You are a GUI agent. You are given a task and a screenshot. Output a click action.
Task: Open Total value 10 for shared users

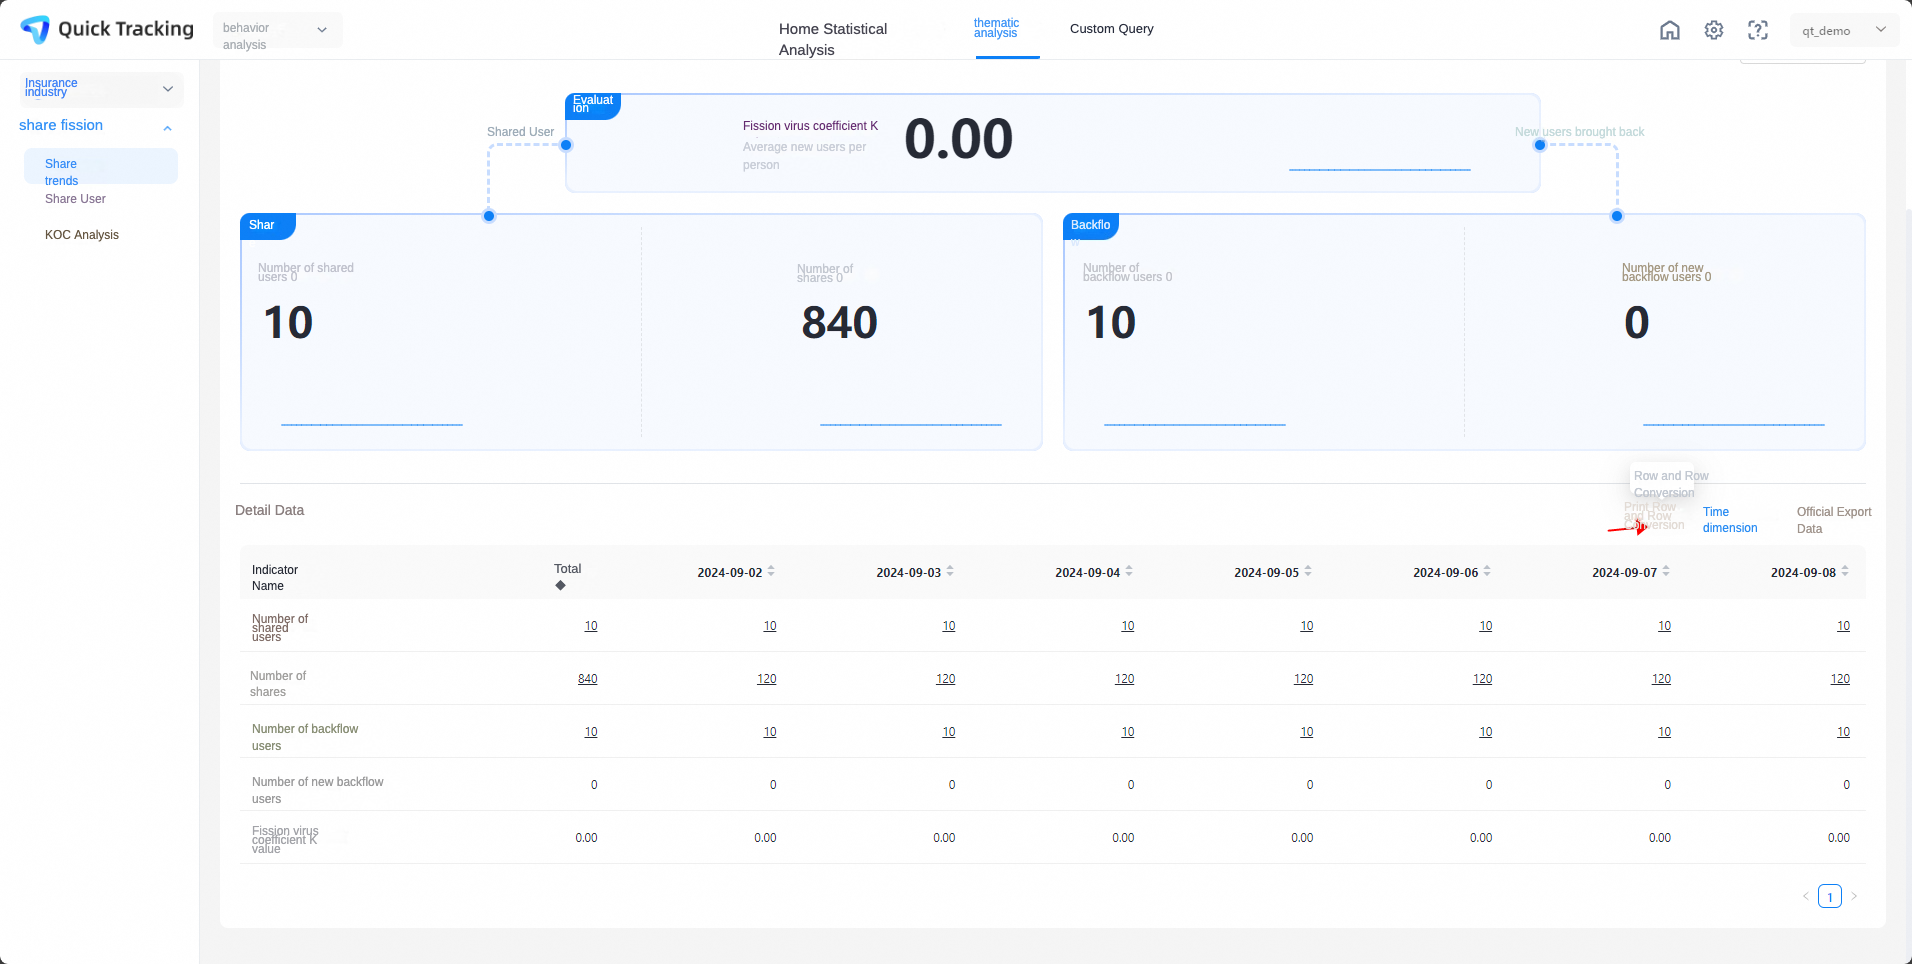[591, 626]
